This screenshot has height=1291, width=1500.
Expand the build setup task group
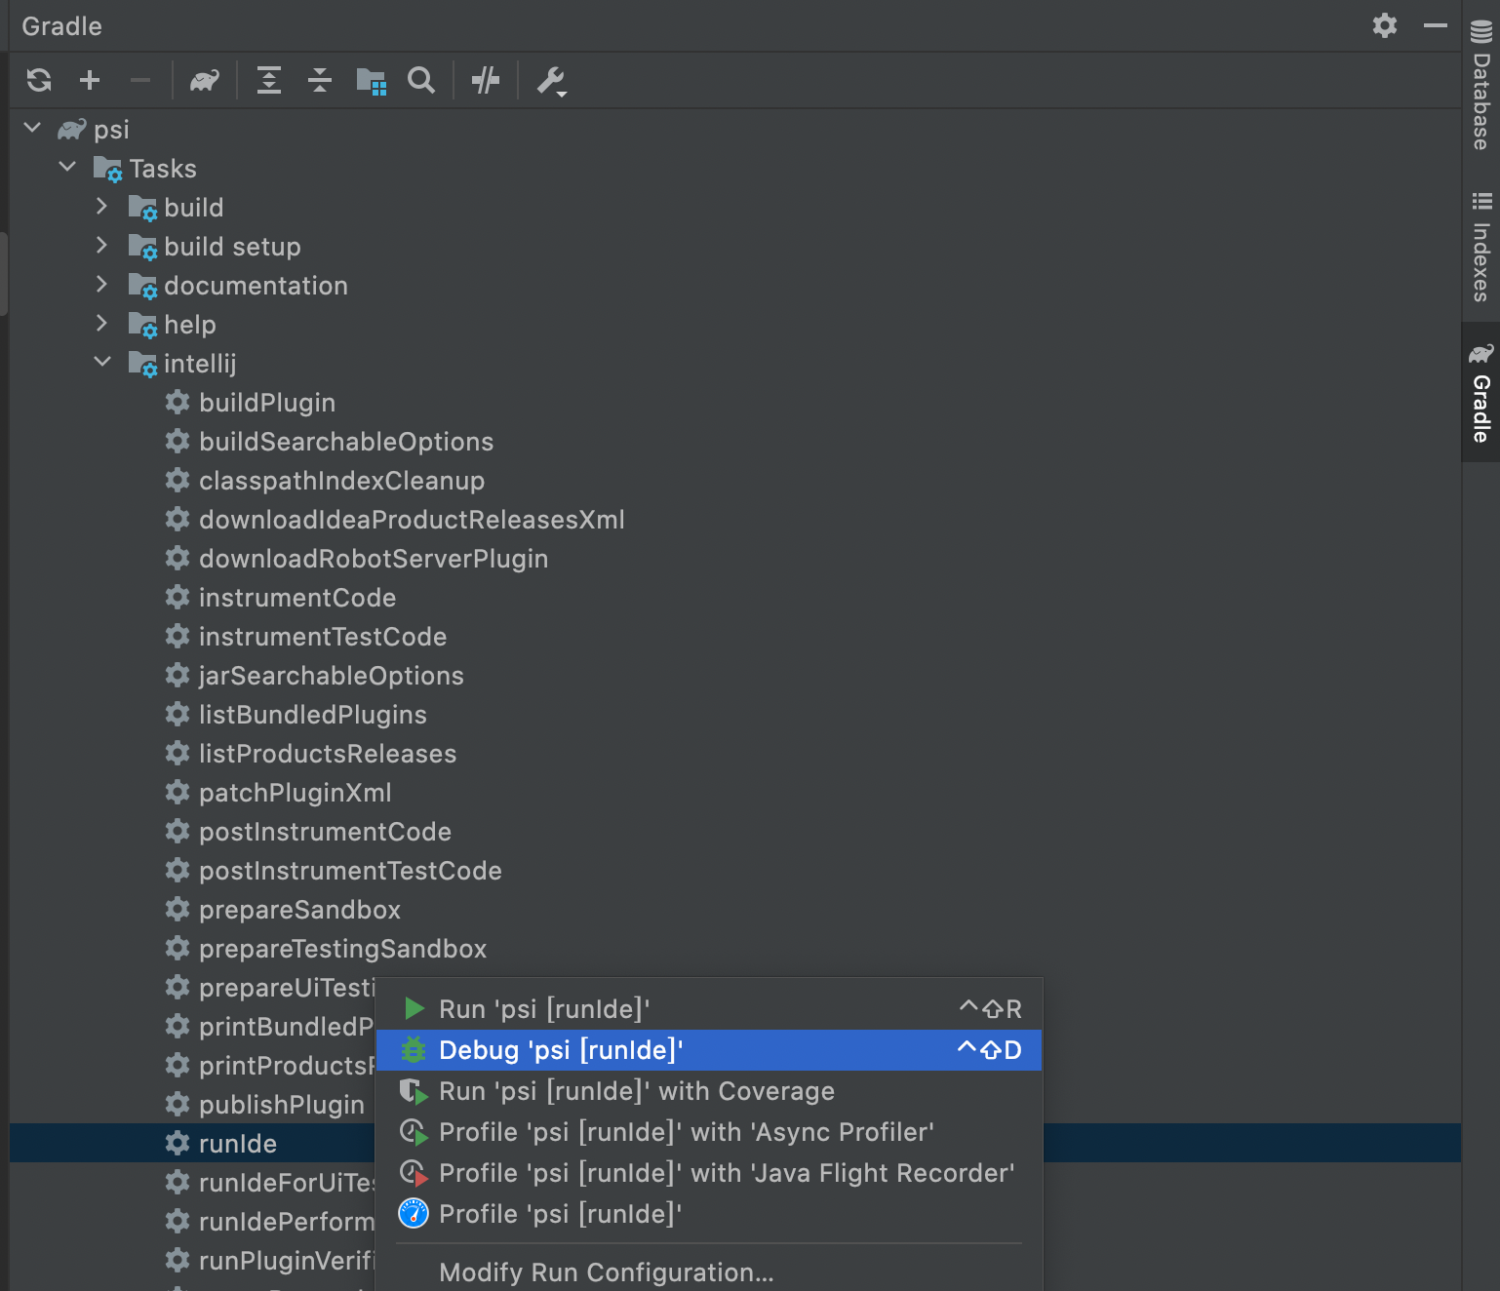[x=102, y=245]
